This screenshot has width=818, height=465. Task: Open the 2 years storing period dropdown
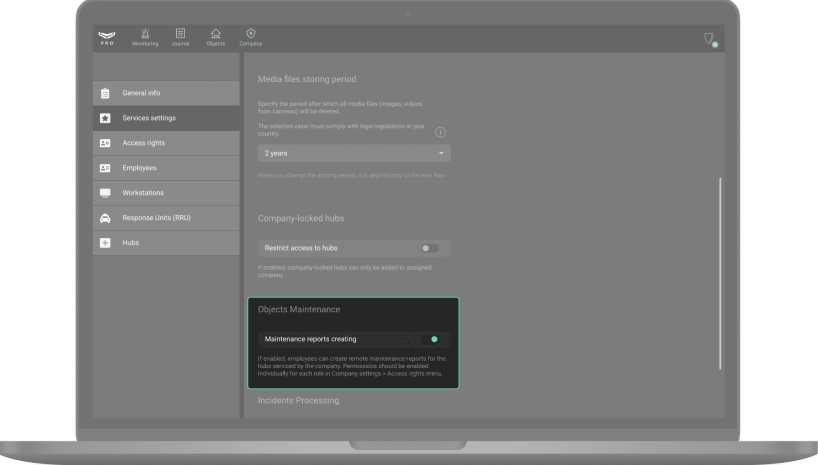point(353,154)
